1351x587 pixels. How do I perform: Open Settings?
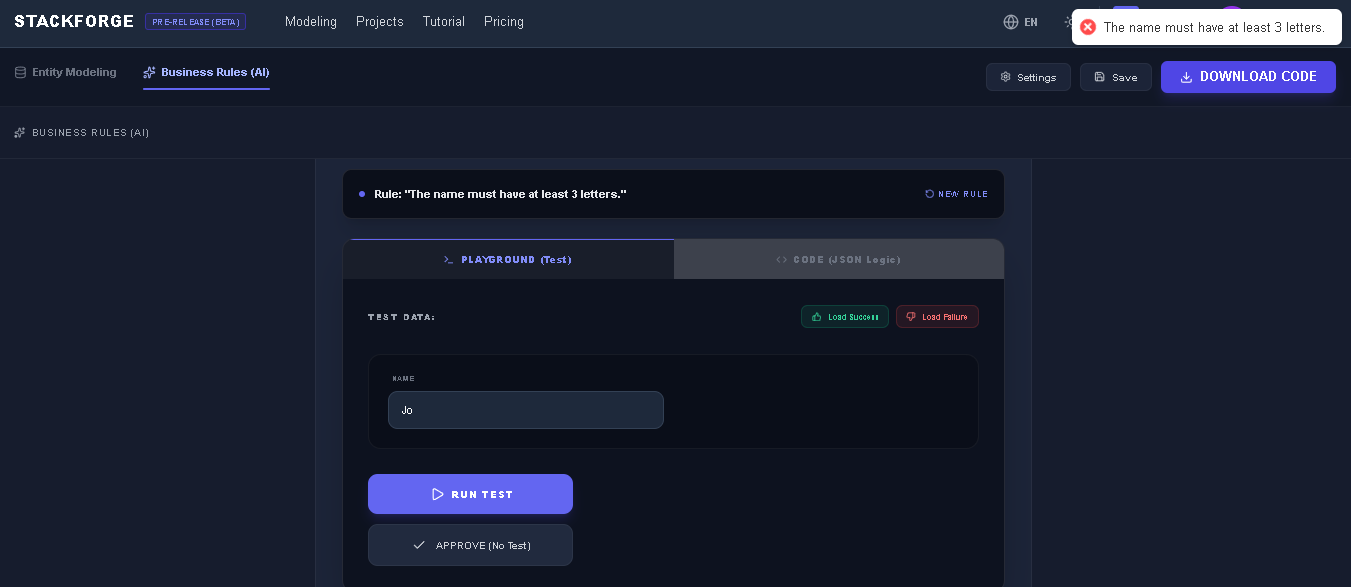tap(1028, 77)
